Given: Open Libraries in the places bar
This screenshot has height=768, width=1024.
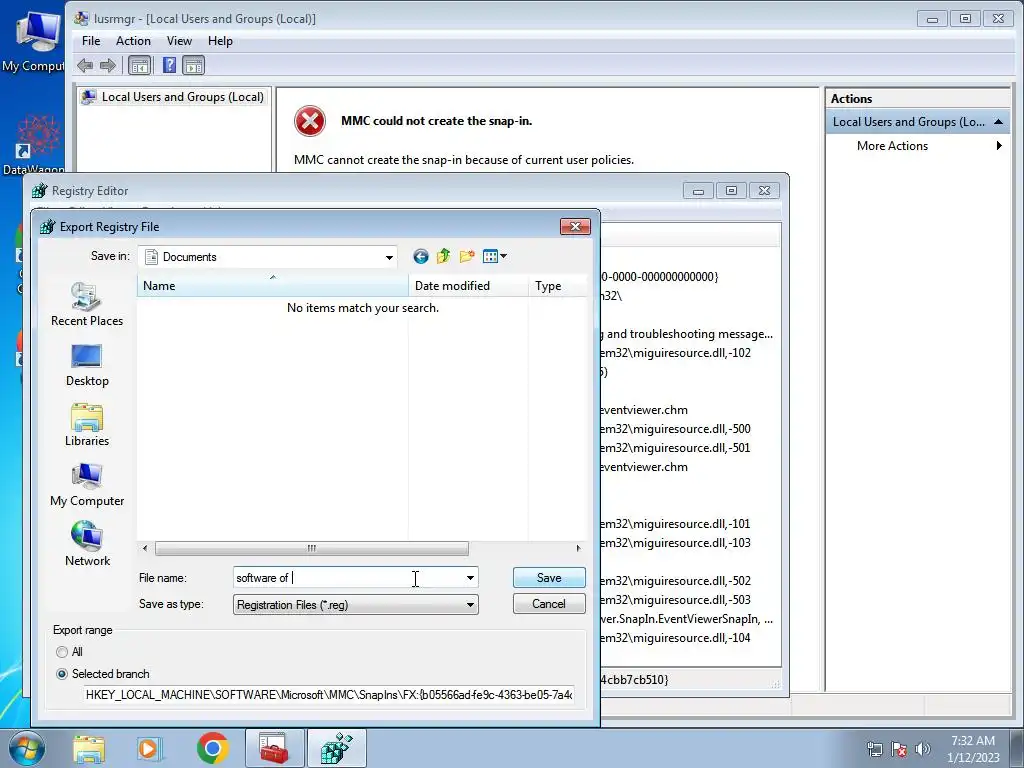Looking at the screenshot, I should coord(87,425).
